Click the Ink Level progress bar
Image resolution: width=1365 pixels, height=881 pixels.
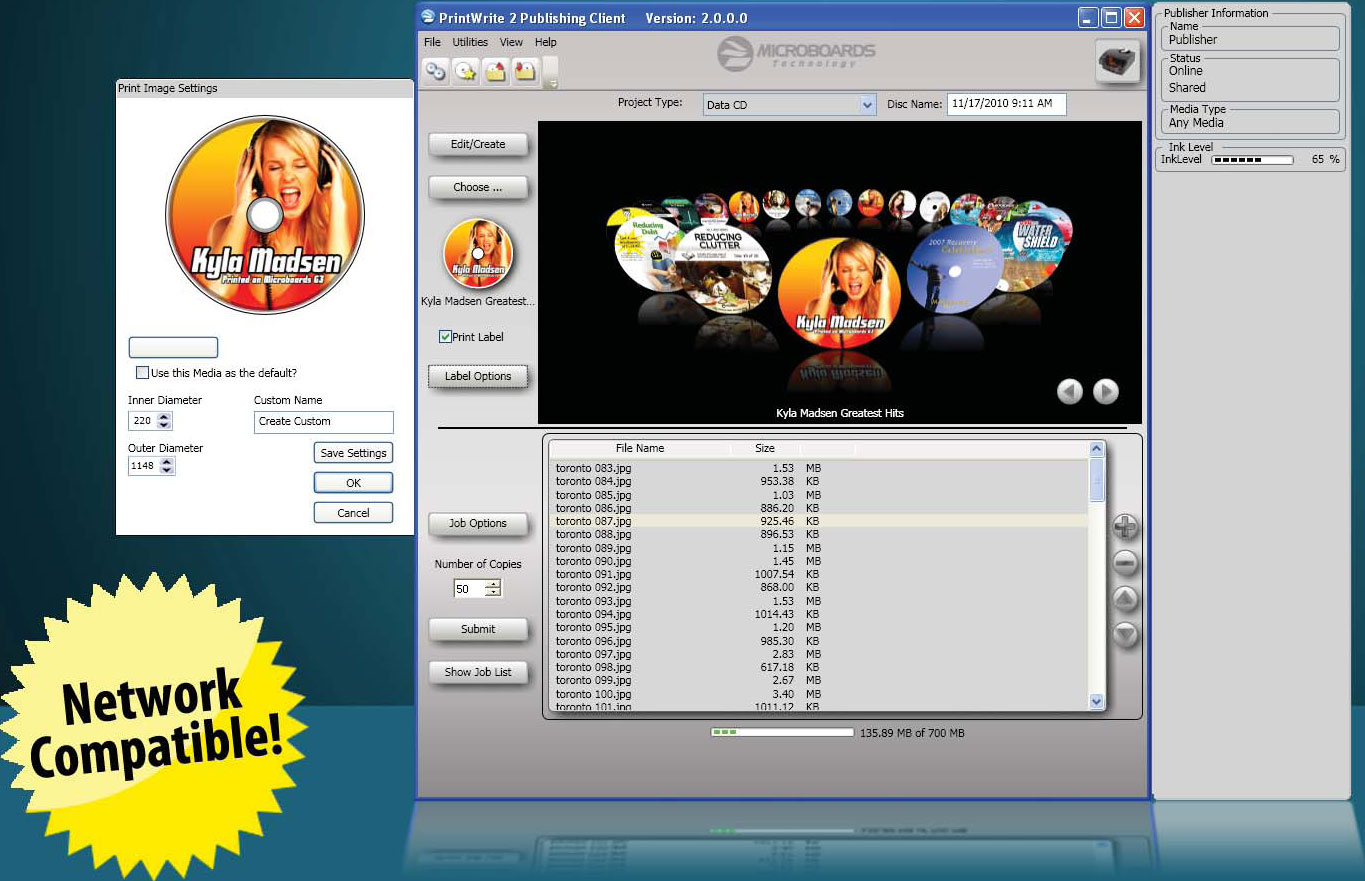[x=1252, y=160]
